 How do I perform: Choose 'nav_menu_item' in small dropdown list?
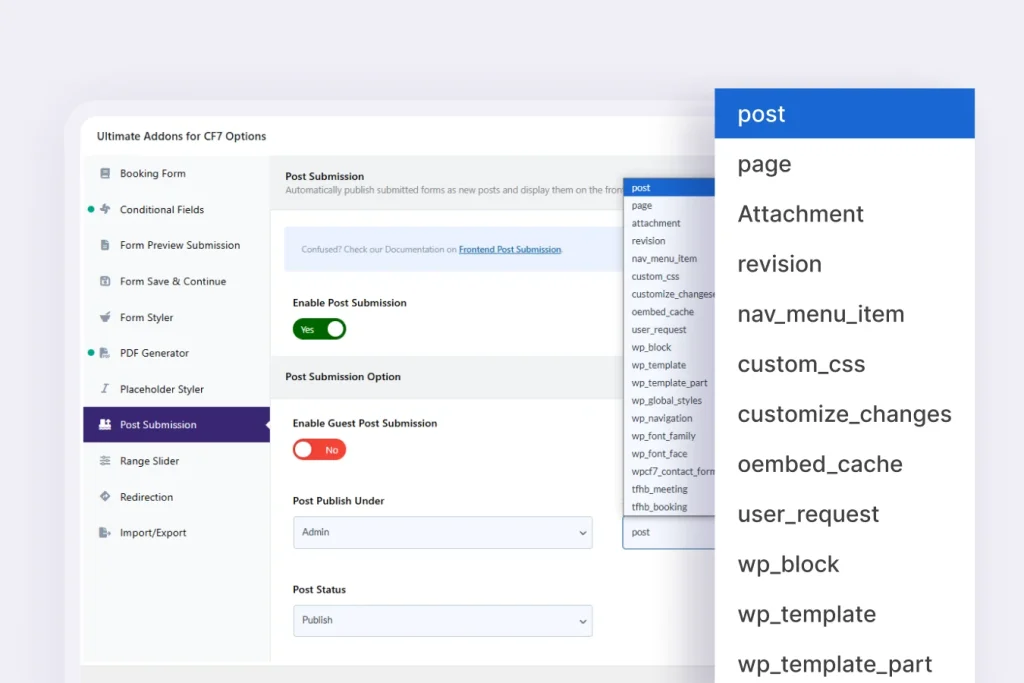click(669, 258)
